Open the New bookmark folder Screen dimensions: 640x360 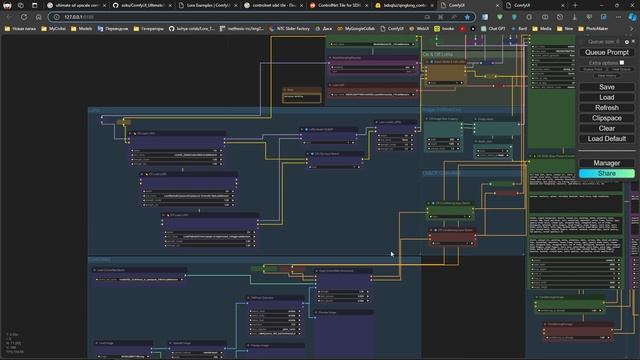[564, 29]
